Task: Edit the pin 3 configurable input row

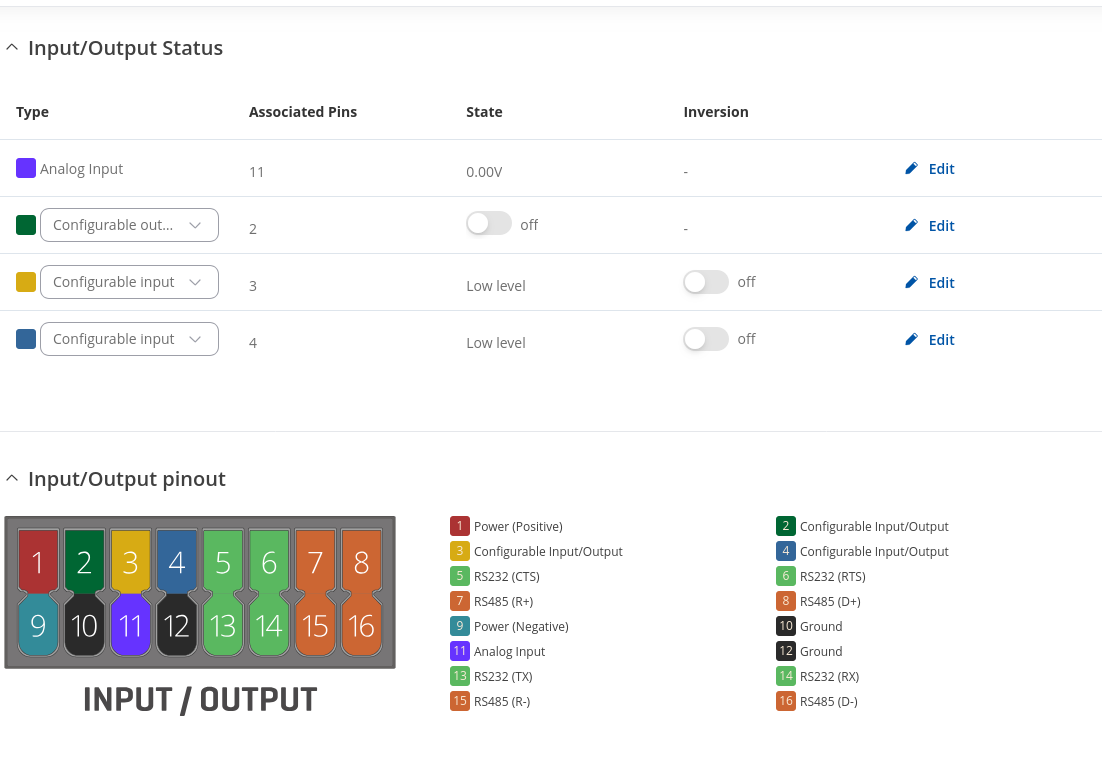Action: click(930, 283)
